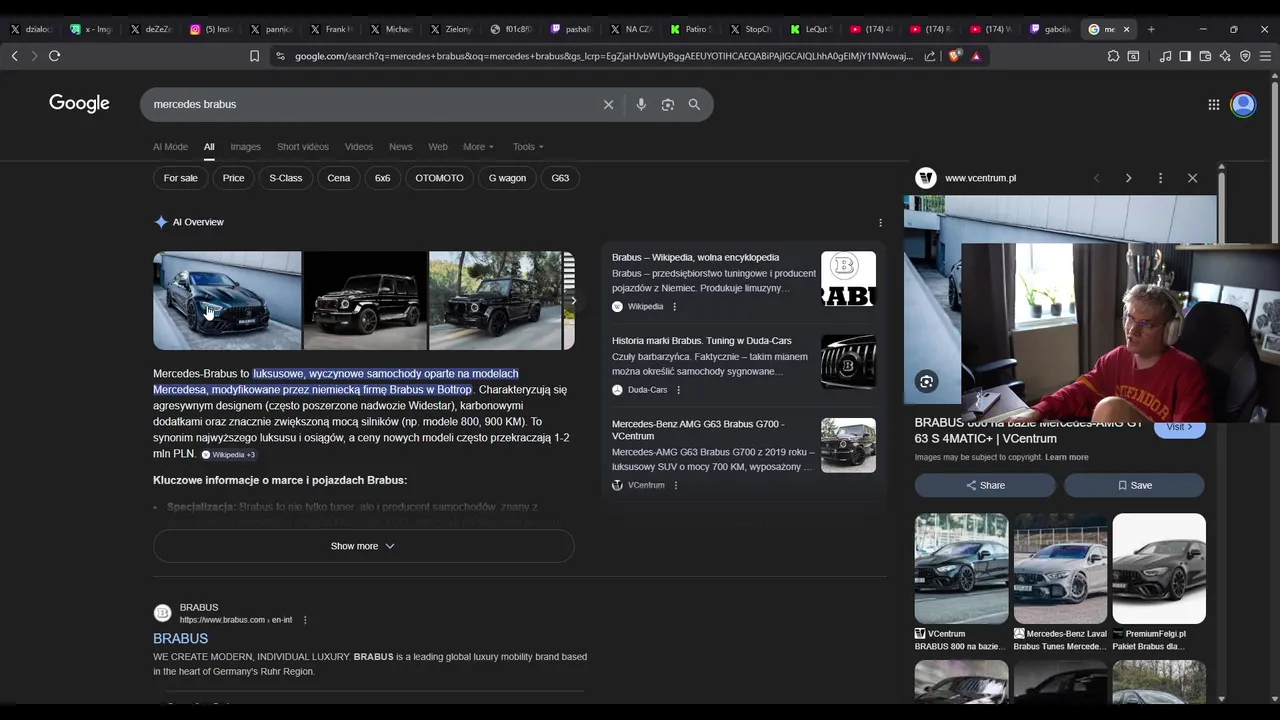Show the next image in the preview panel
Screen dimensions: 1280x720
(1128, 178)
